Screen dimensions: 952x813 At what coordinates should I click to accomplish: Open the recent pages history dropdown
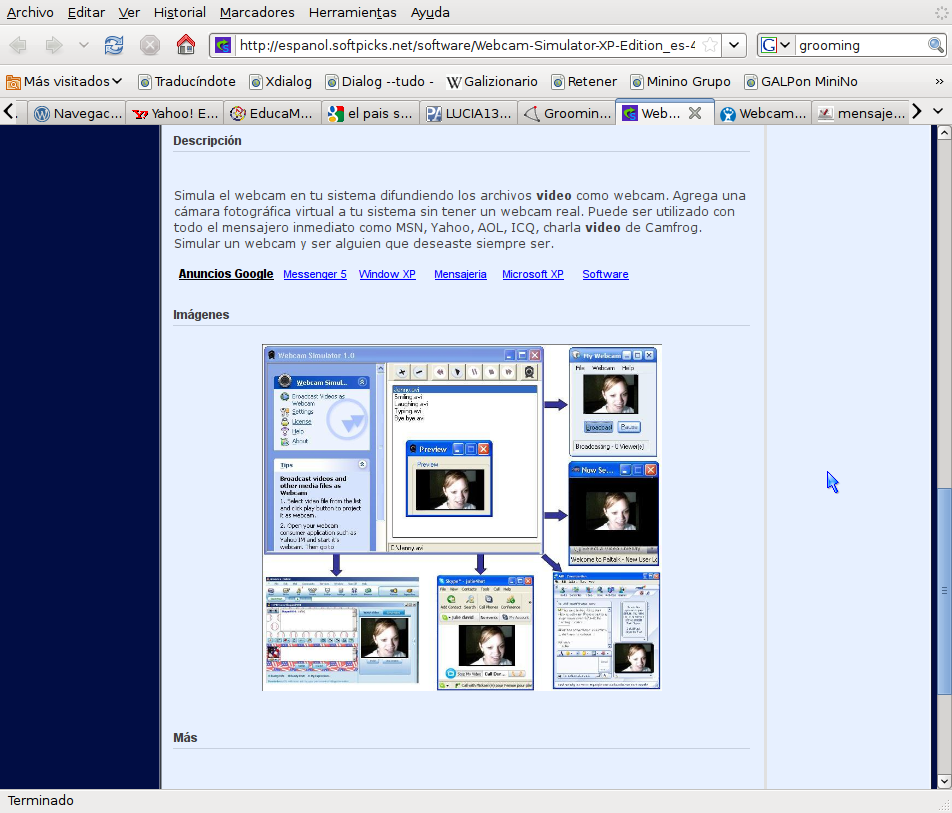[84, 45]
